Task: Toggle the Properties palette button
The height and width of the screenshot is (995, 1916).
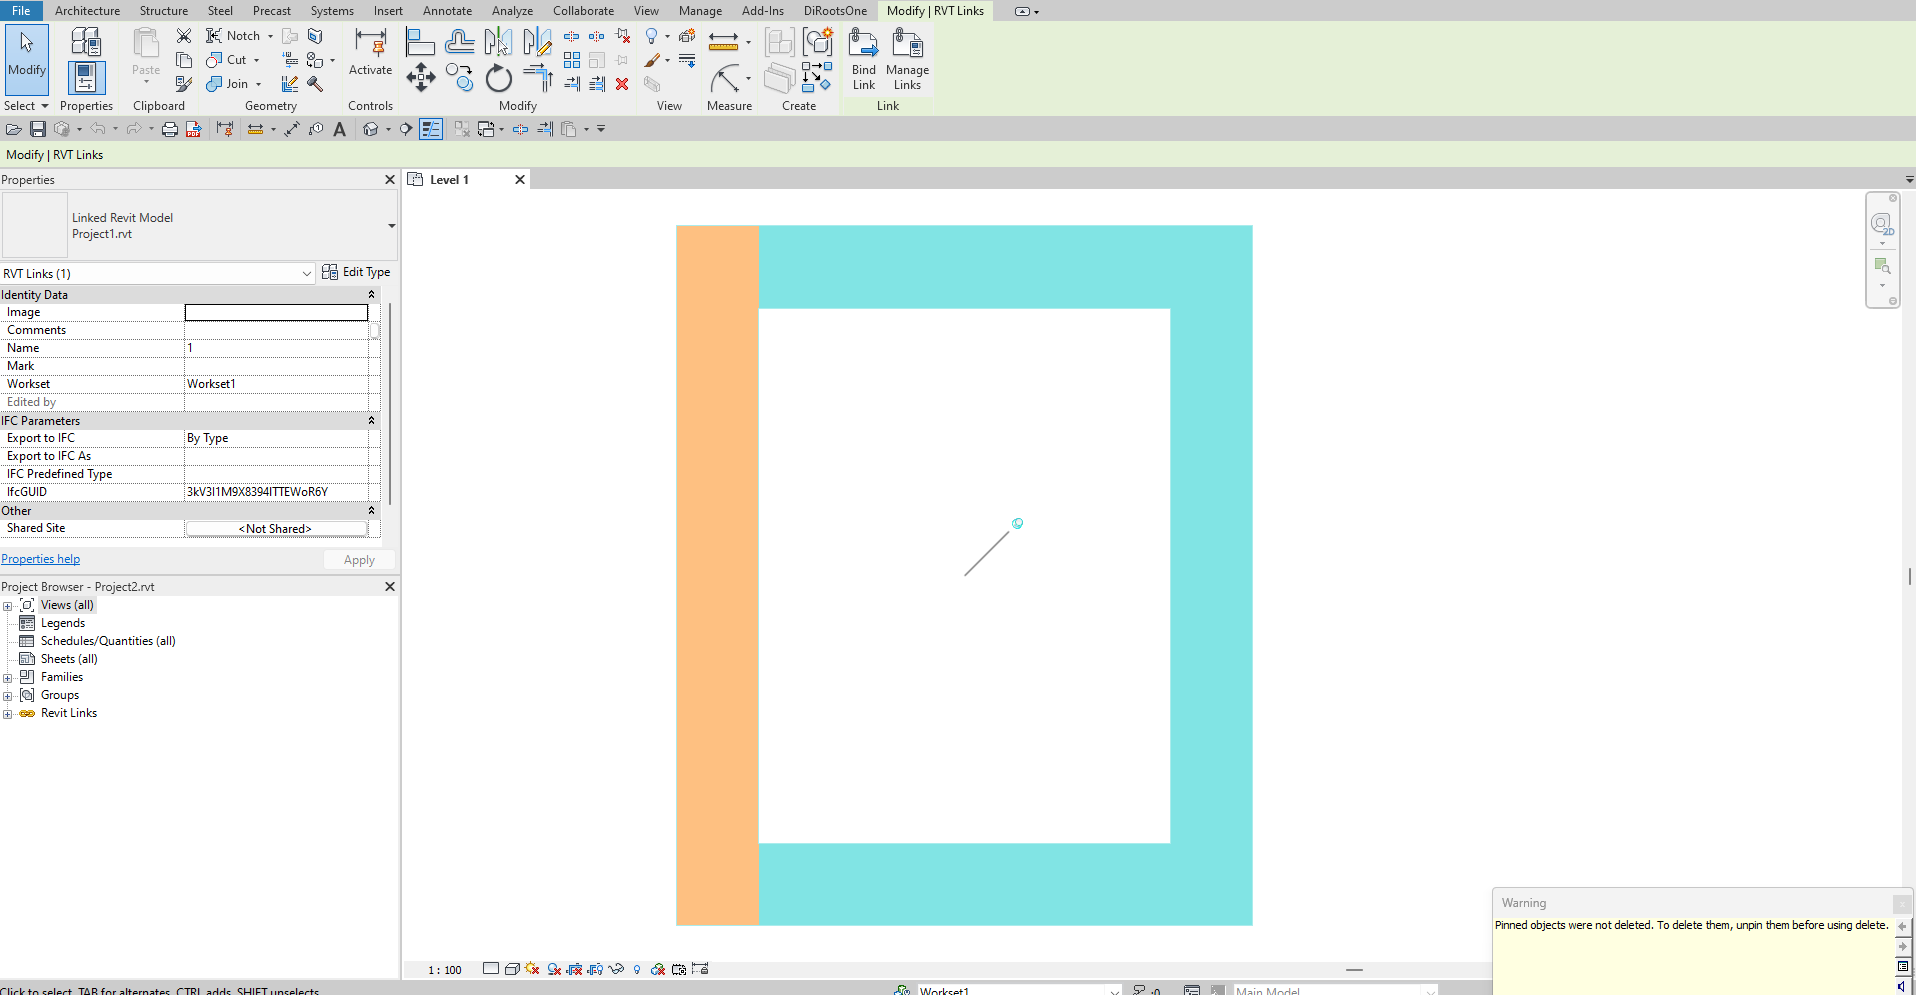Action: click(x=86, y=78)
